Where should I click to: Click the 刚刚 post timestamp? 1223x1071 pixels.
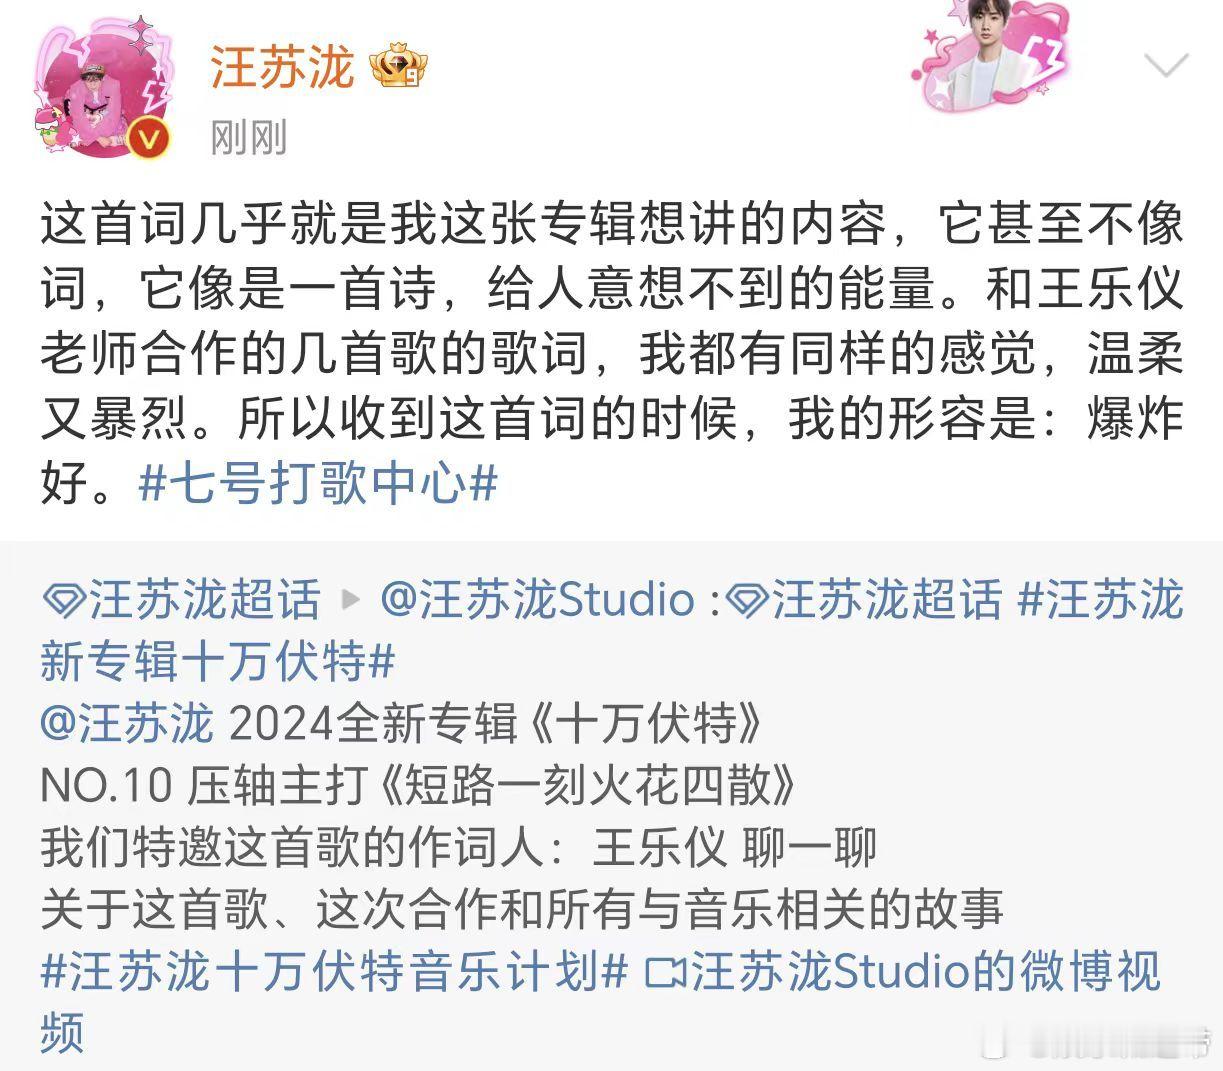click(x=249, y=137)
